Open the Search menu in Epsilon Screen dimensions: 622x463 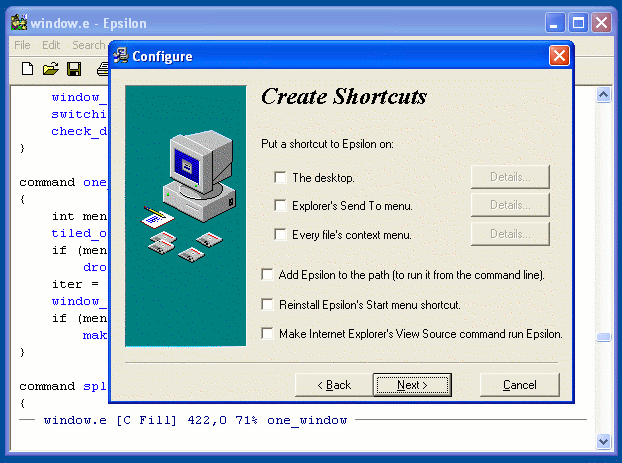[89, 45]
